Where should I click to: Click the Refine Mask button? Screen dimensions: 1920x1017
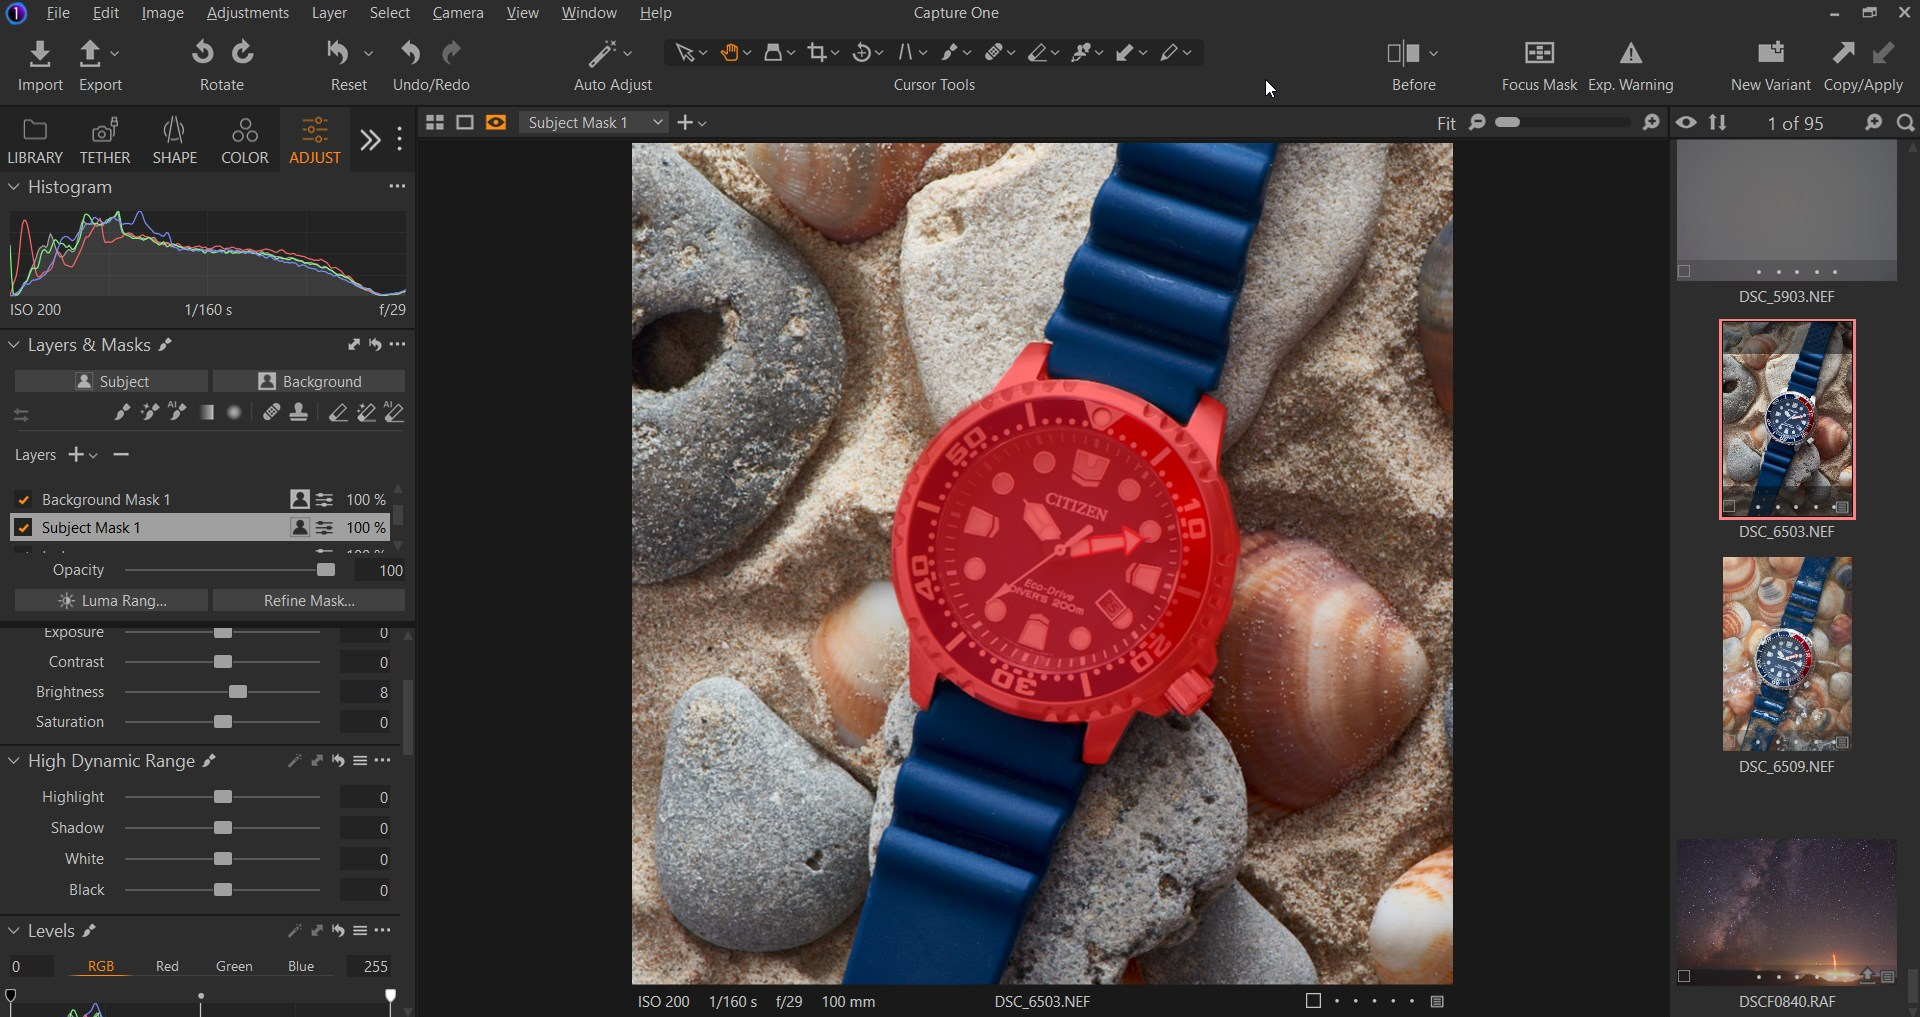[309, 601]
